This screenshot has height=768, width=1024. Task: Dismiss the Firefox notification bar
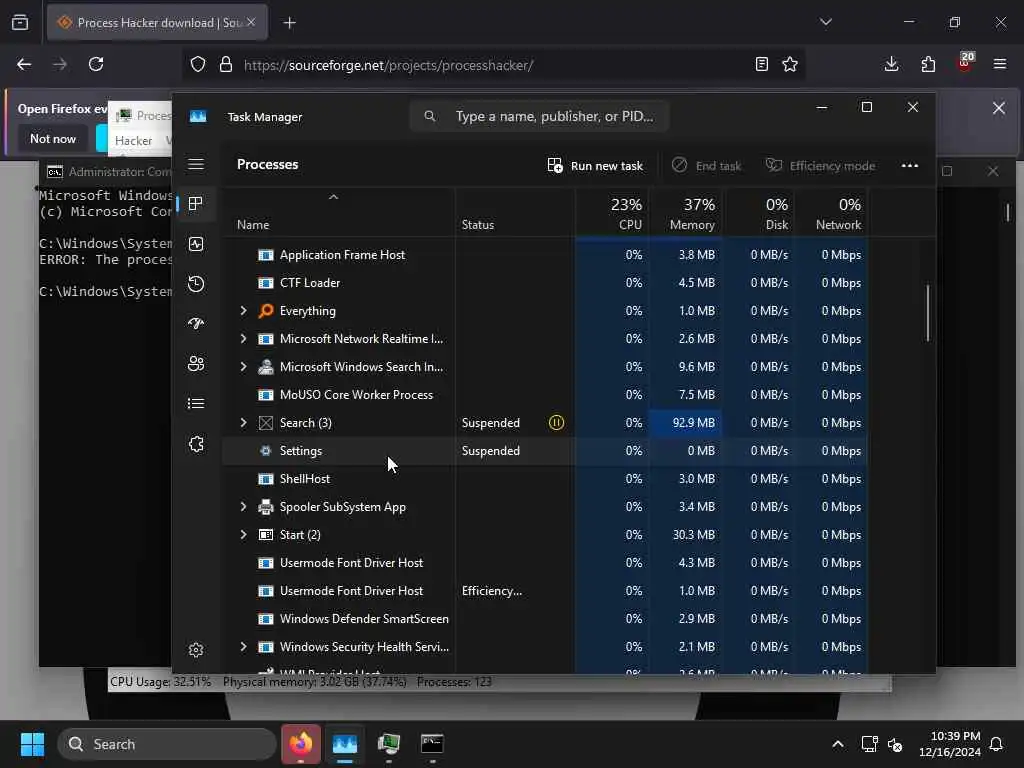[999, 108]
